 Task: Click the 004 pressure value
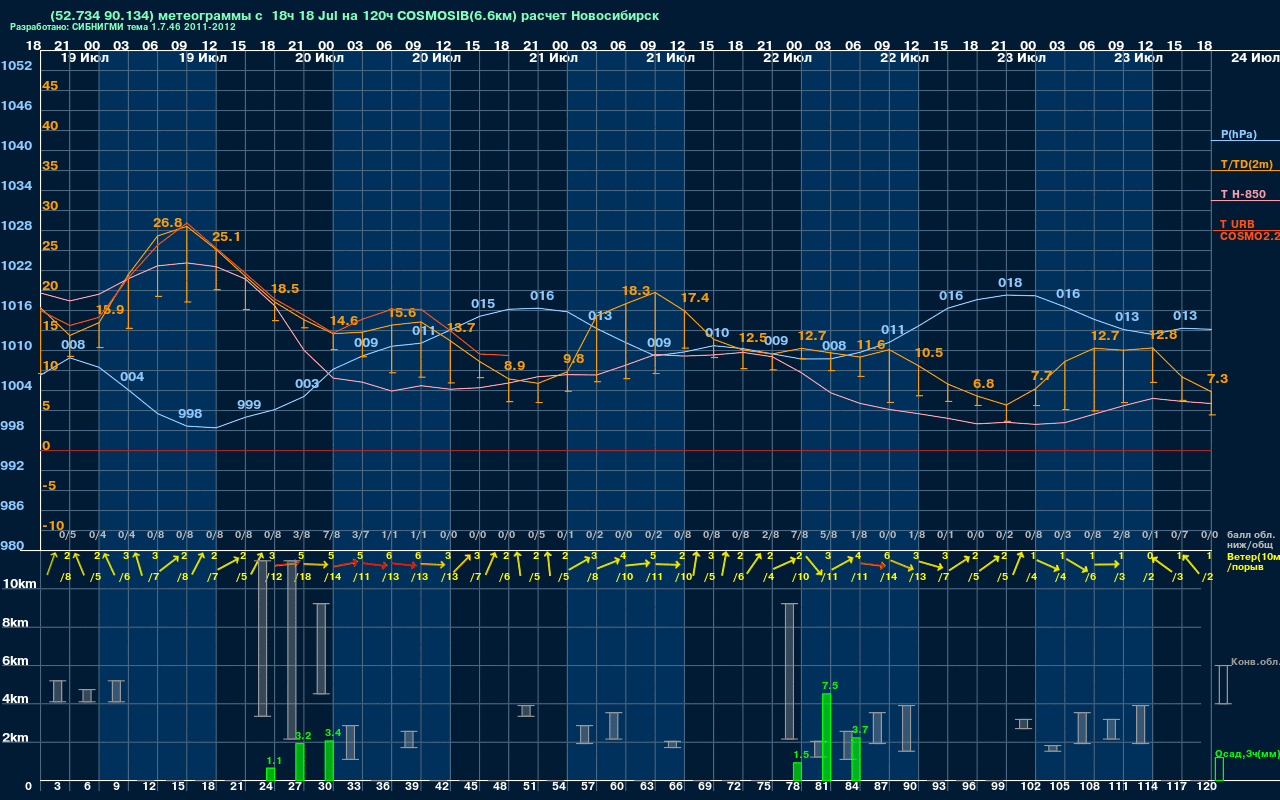tap(132, 377)
